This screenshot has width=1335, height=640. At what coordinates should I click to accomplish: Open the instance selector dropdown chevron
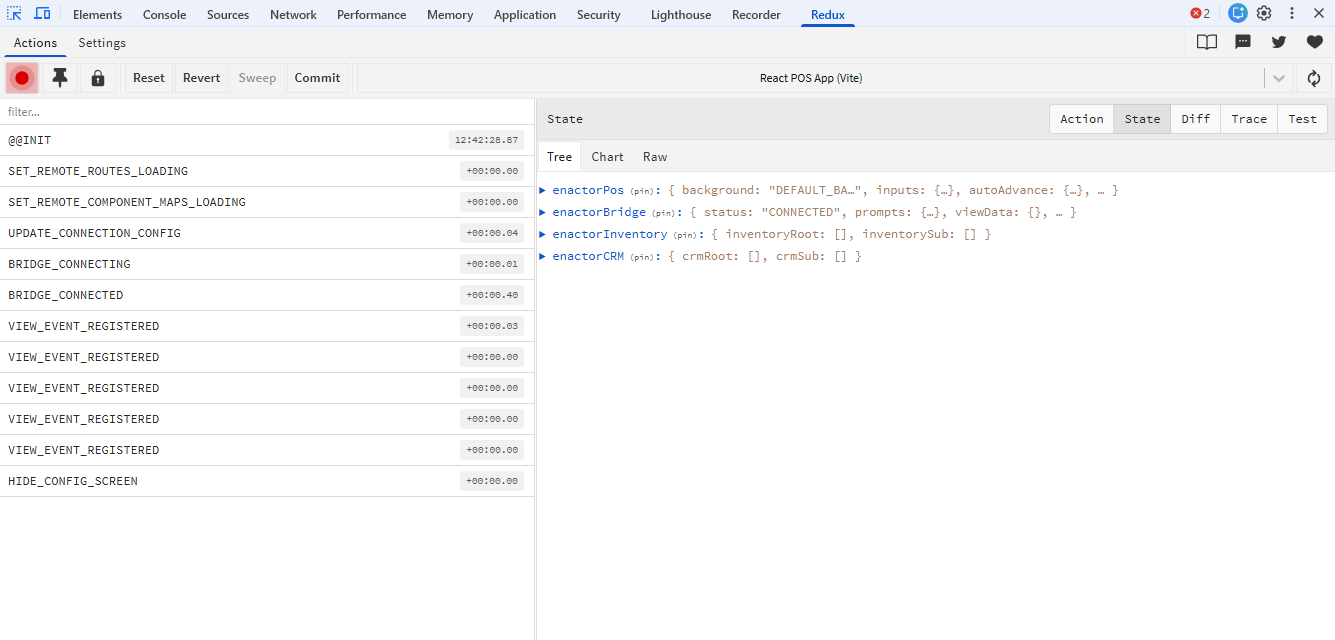(1281, 78)
